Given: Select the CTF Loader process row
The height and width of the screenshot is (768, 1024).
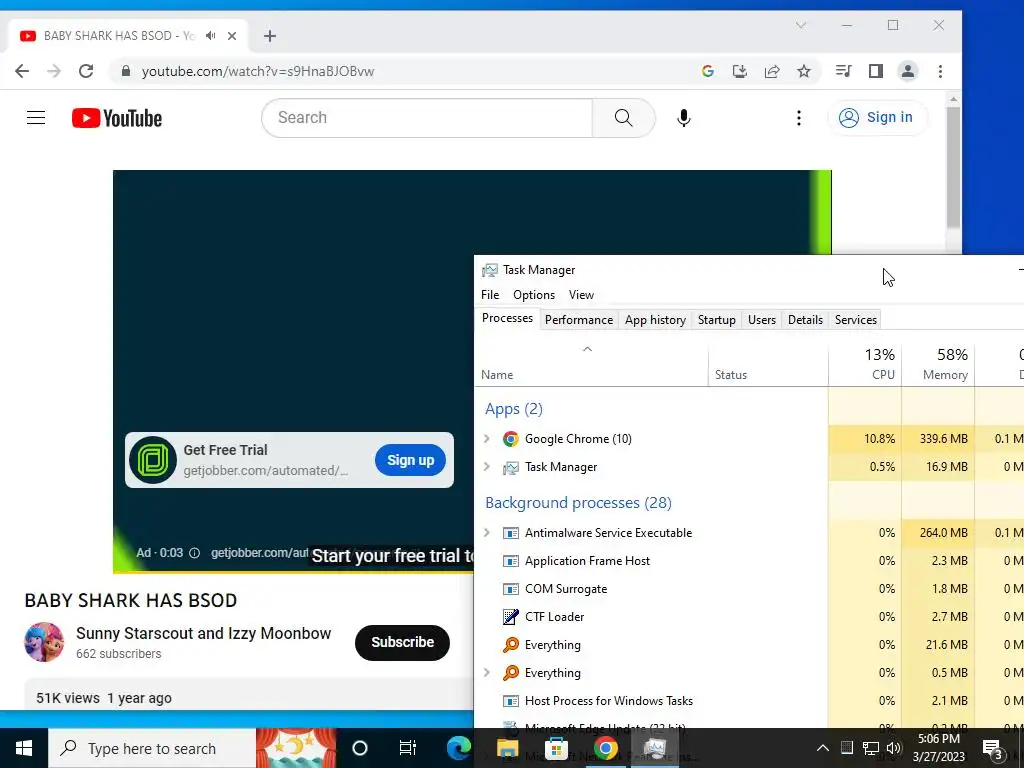Looking at the screenshot, I should (749, 617).
